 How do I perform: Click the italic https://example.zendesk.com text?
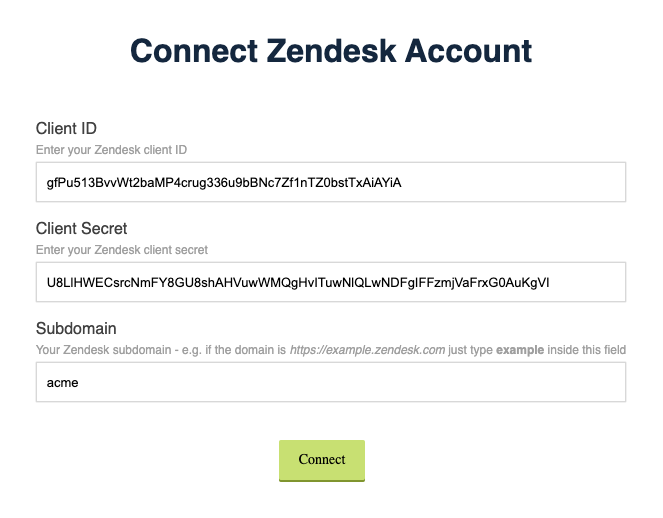pyautogui.click(x=366, y=350)
